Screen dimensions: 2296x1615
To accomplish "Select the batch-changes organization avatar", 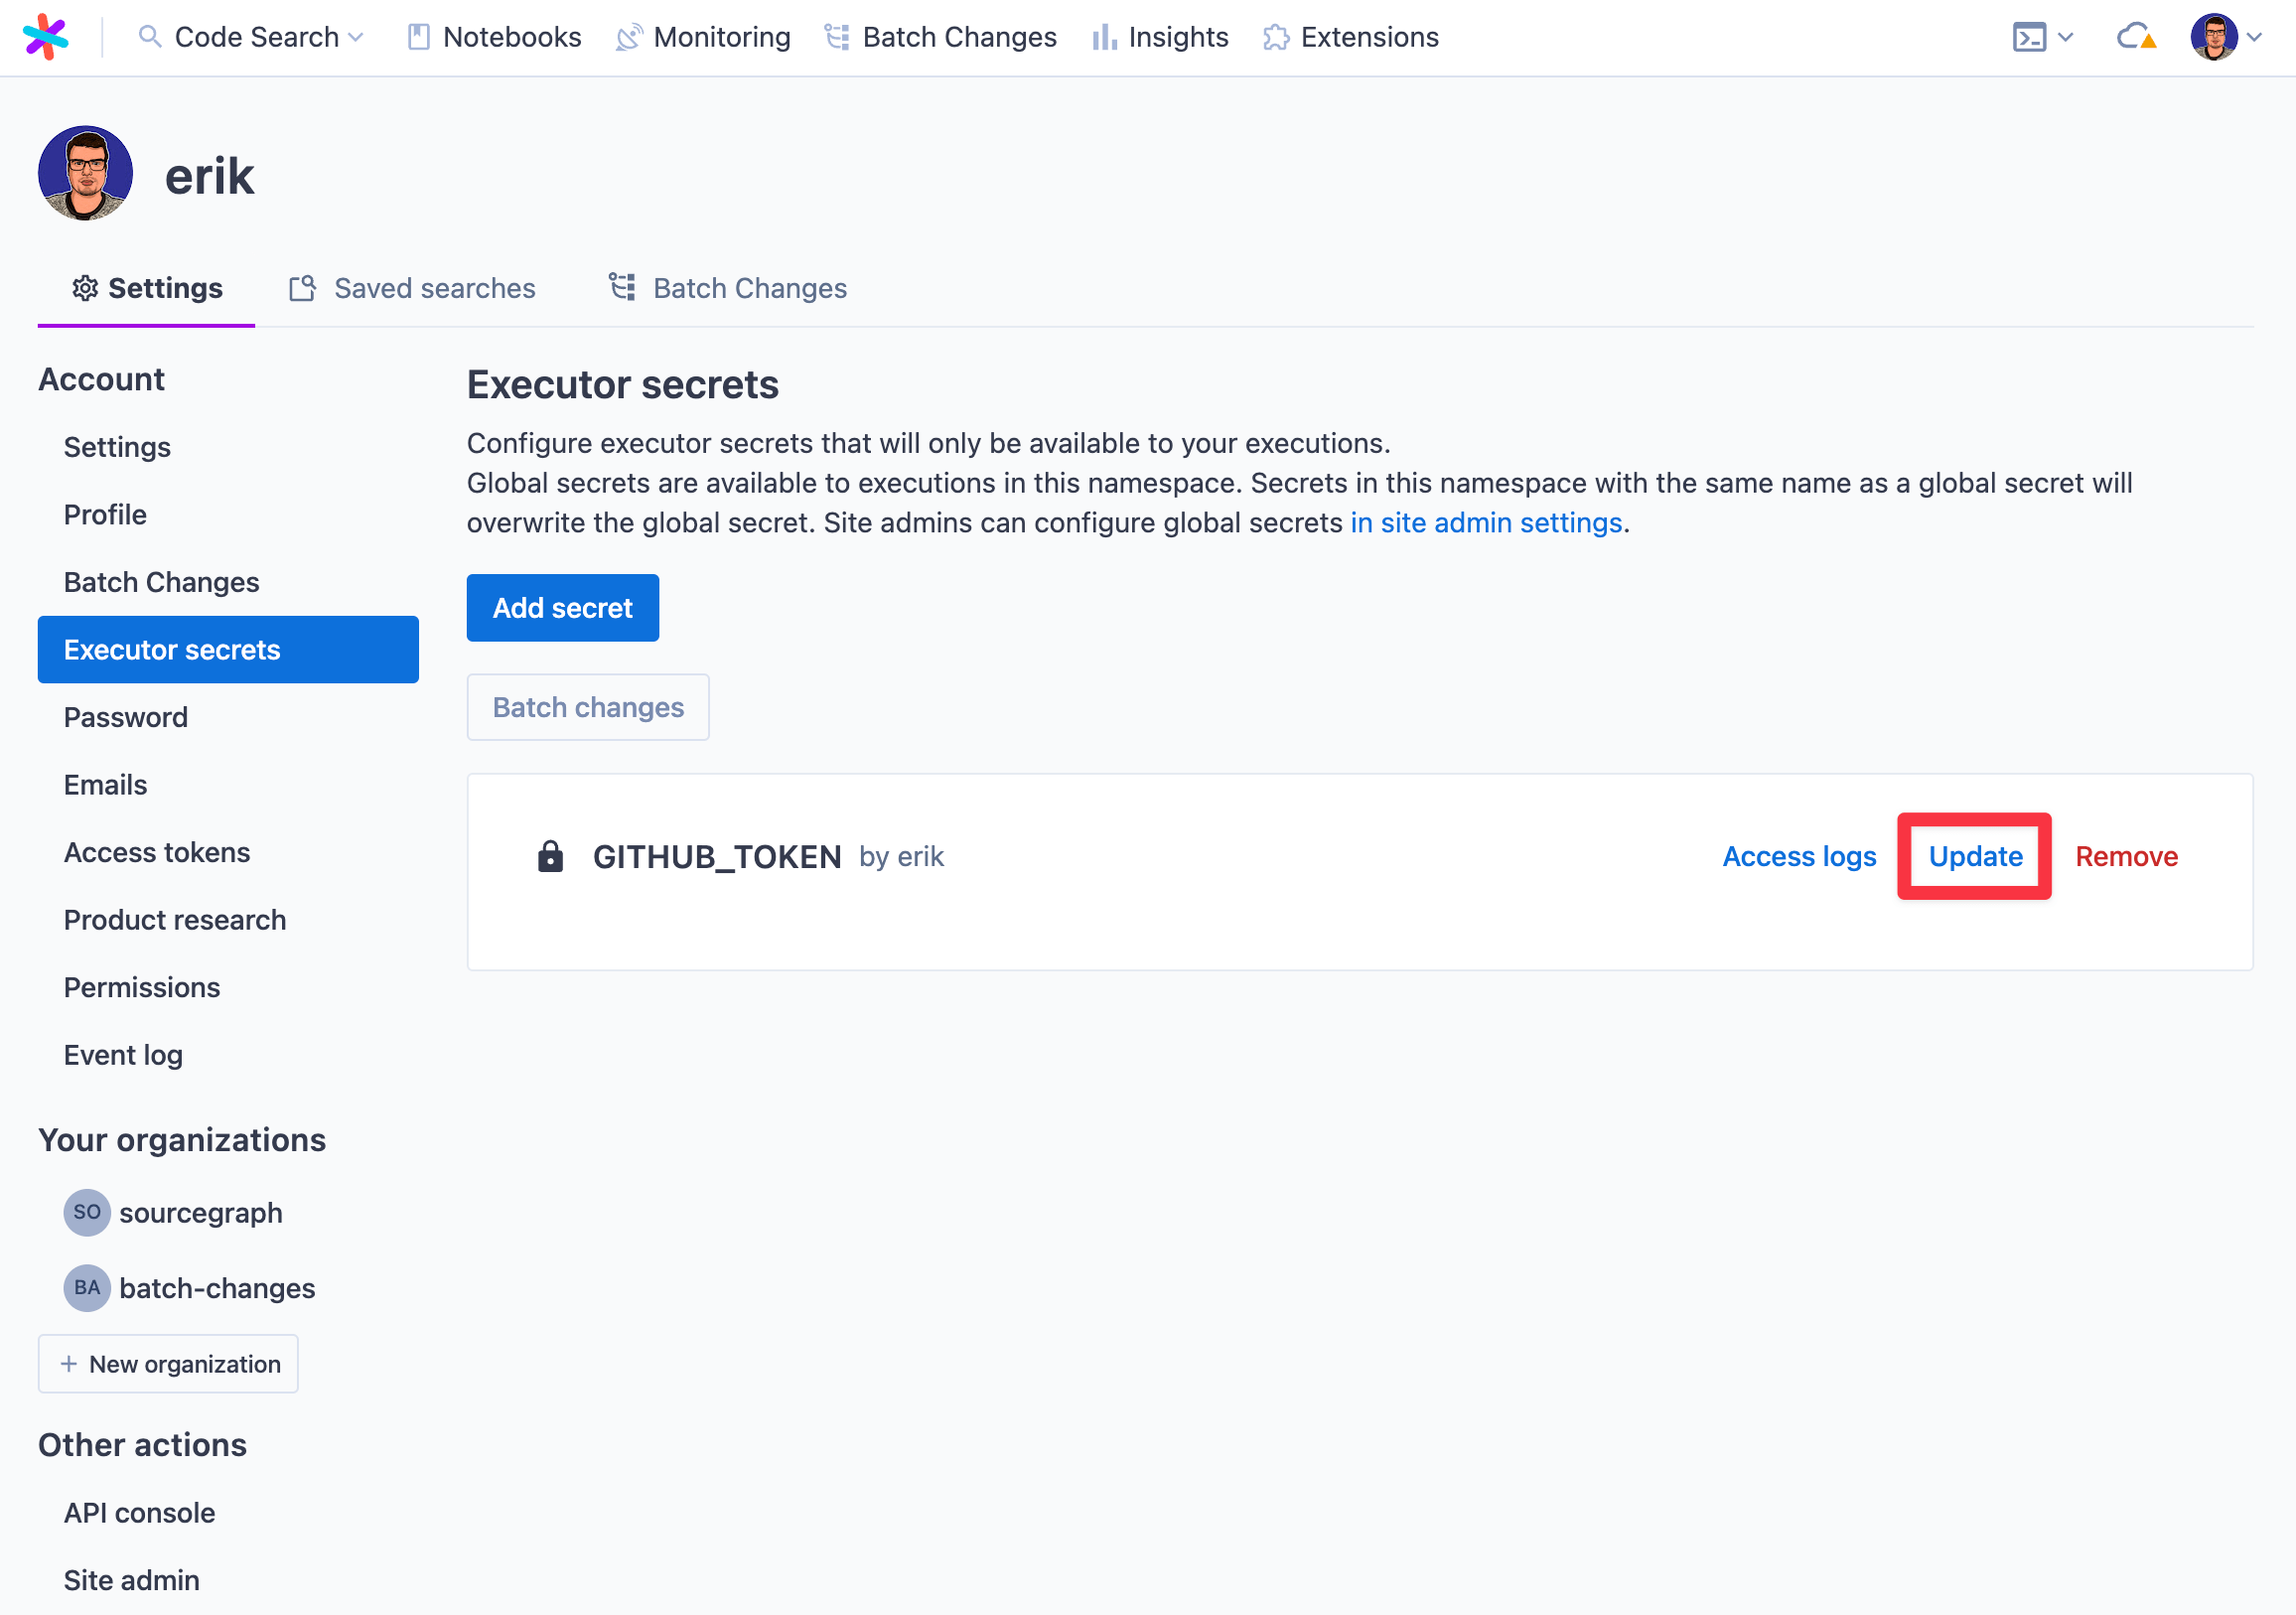I will pos(86,1288).
